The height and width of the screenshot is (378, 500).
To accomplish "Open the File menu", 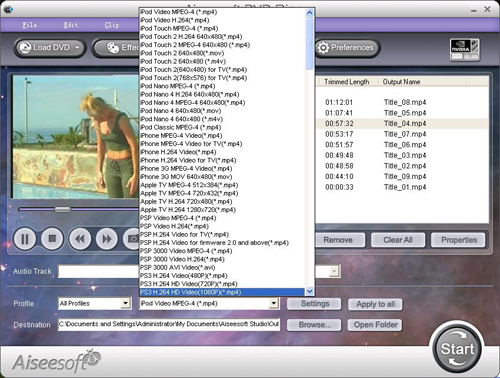I will tap(30, 25).
